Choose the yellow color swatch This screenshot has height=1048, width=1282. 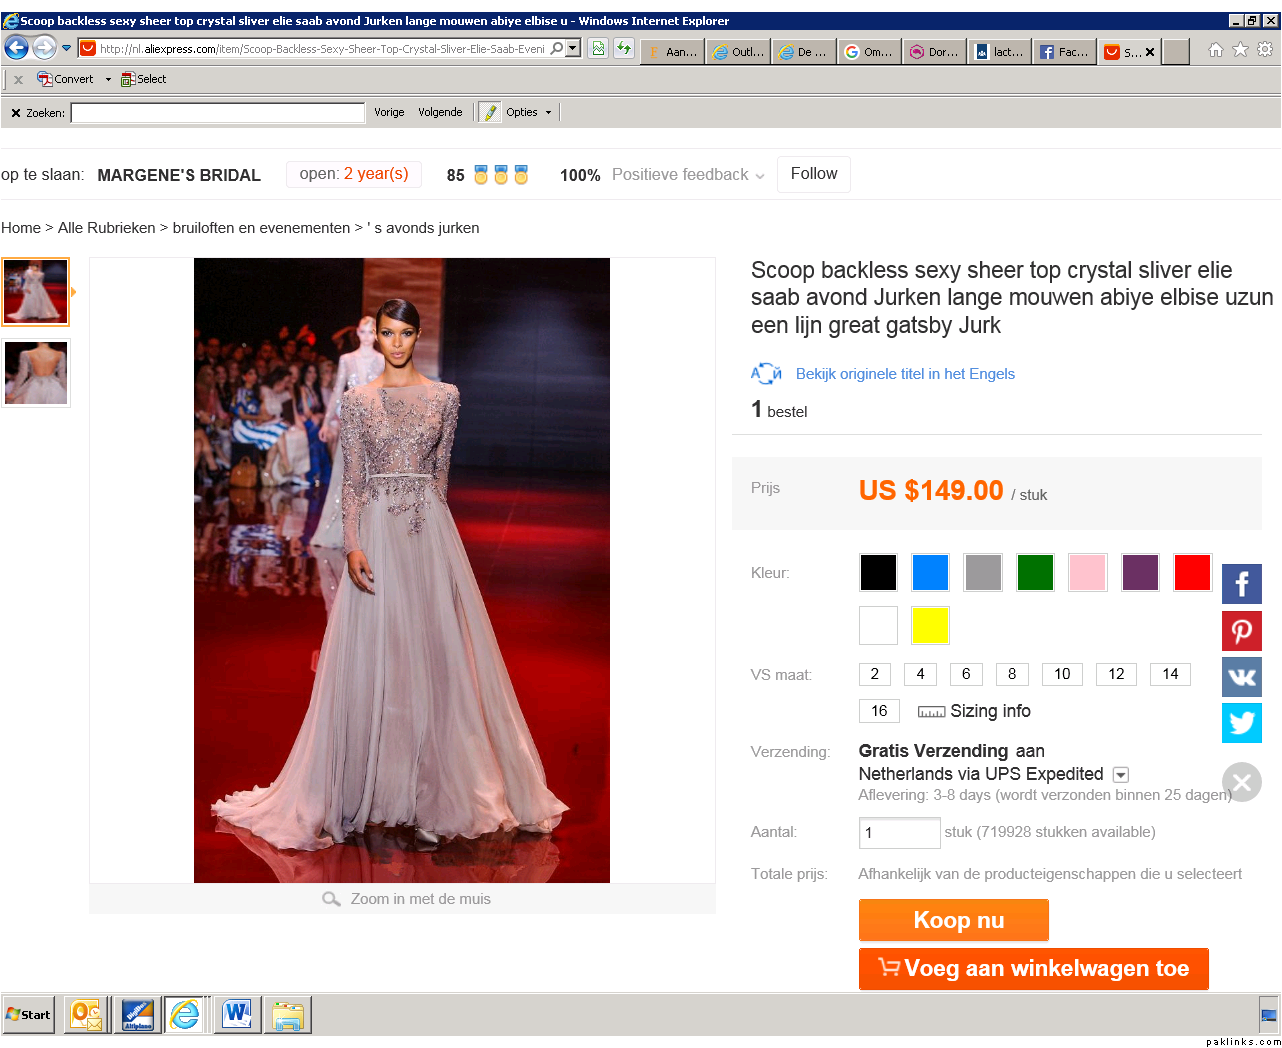(930, 626)
